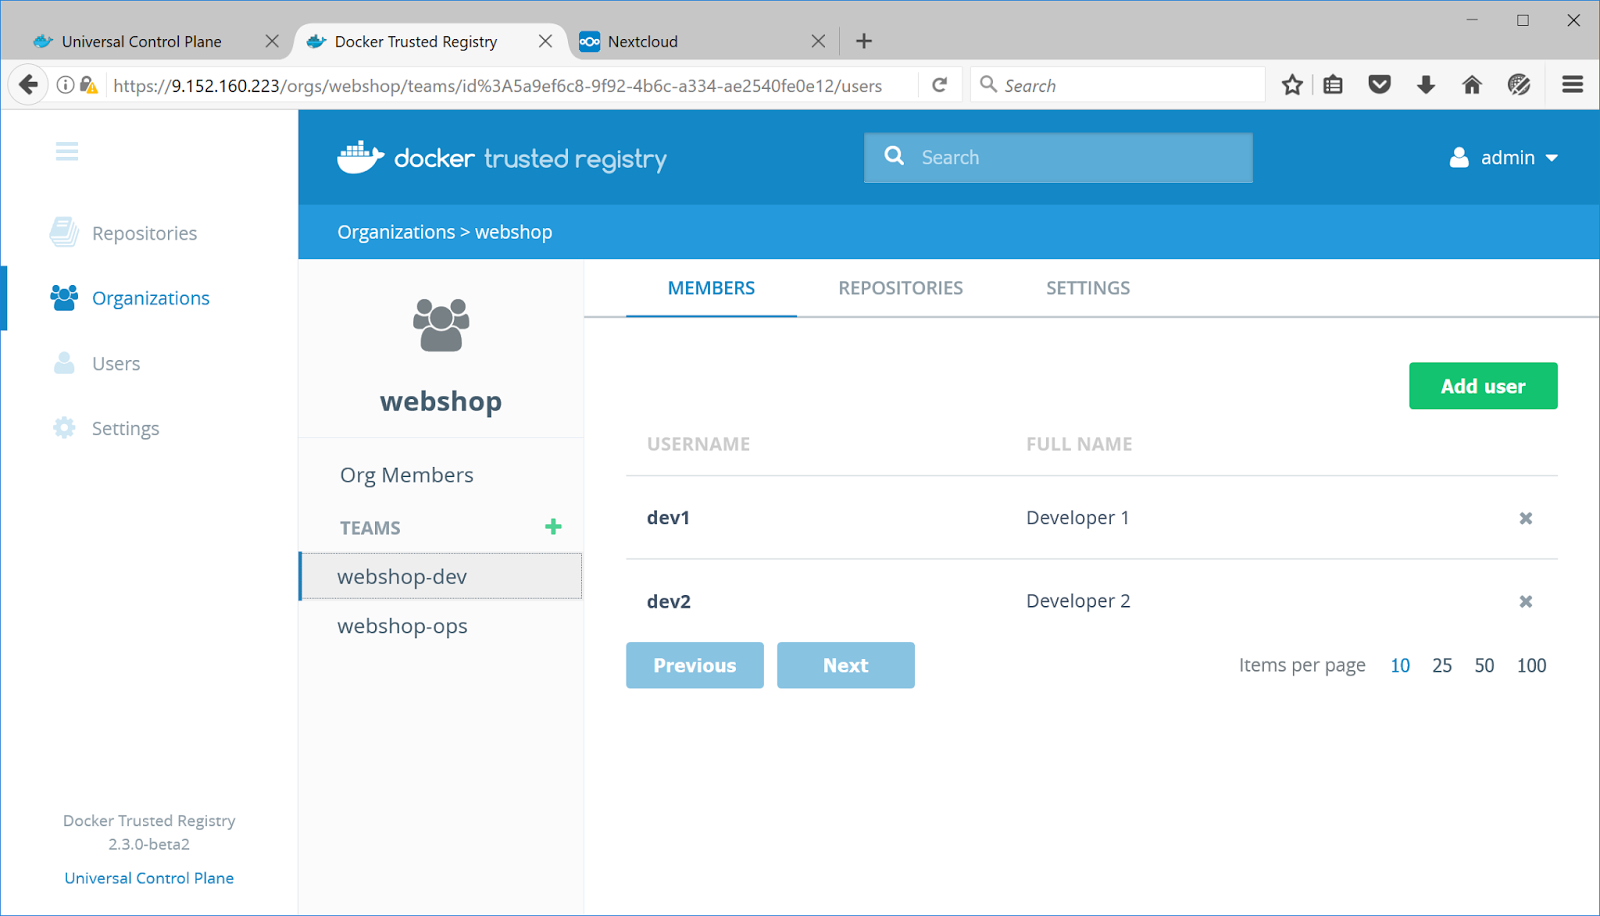Click the Pocket icon in browser toolbar

[1380, 85]
